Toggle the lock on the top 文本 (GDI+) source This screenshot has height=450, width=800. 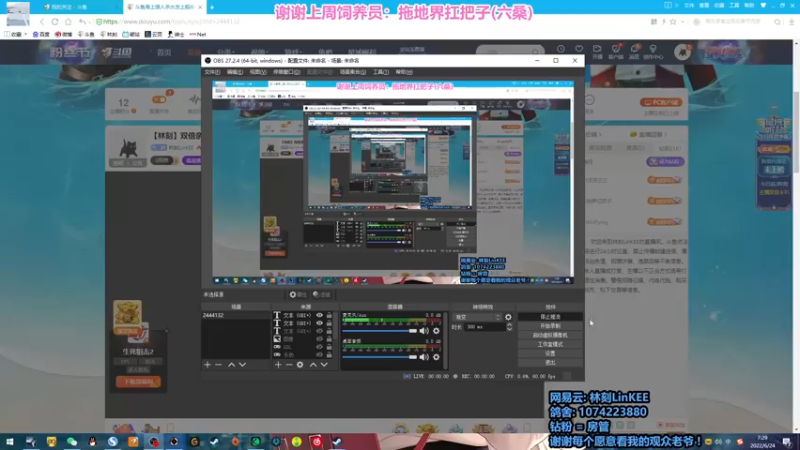click(329, 315)
